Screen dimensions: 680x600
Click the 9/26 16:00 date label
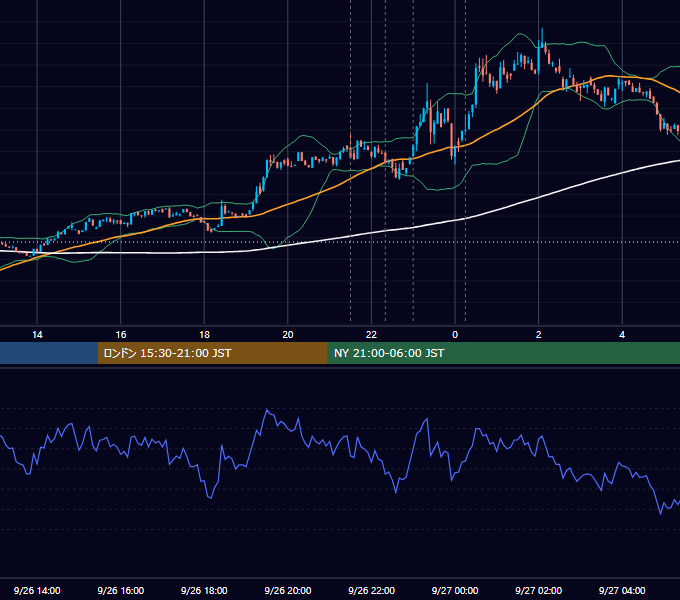point(121,590)
